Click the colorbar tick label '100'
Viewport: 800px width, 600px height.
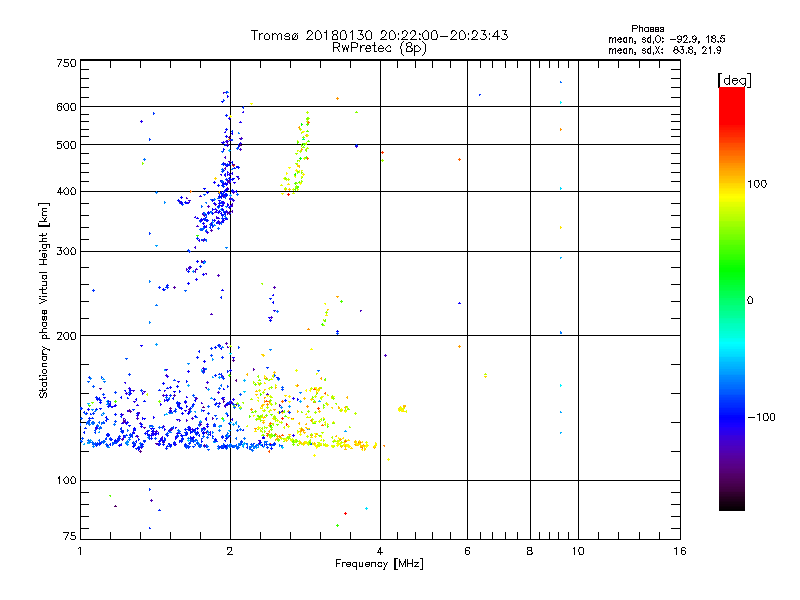[x=757, y=184]
